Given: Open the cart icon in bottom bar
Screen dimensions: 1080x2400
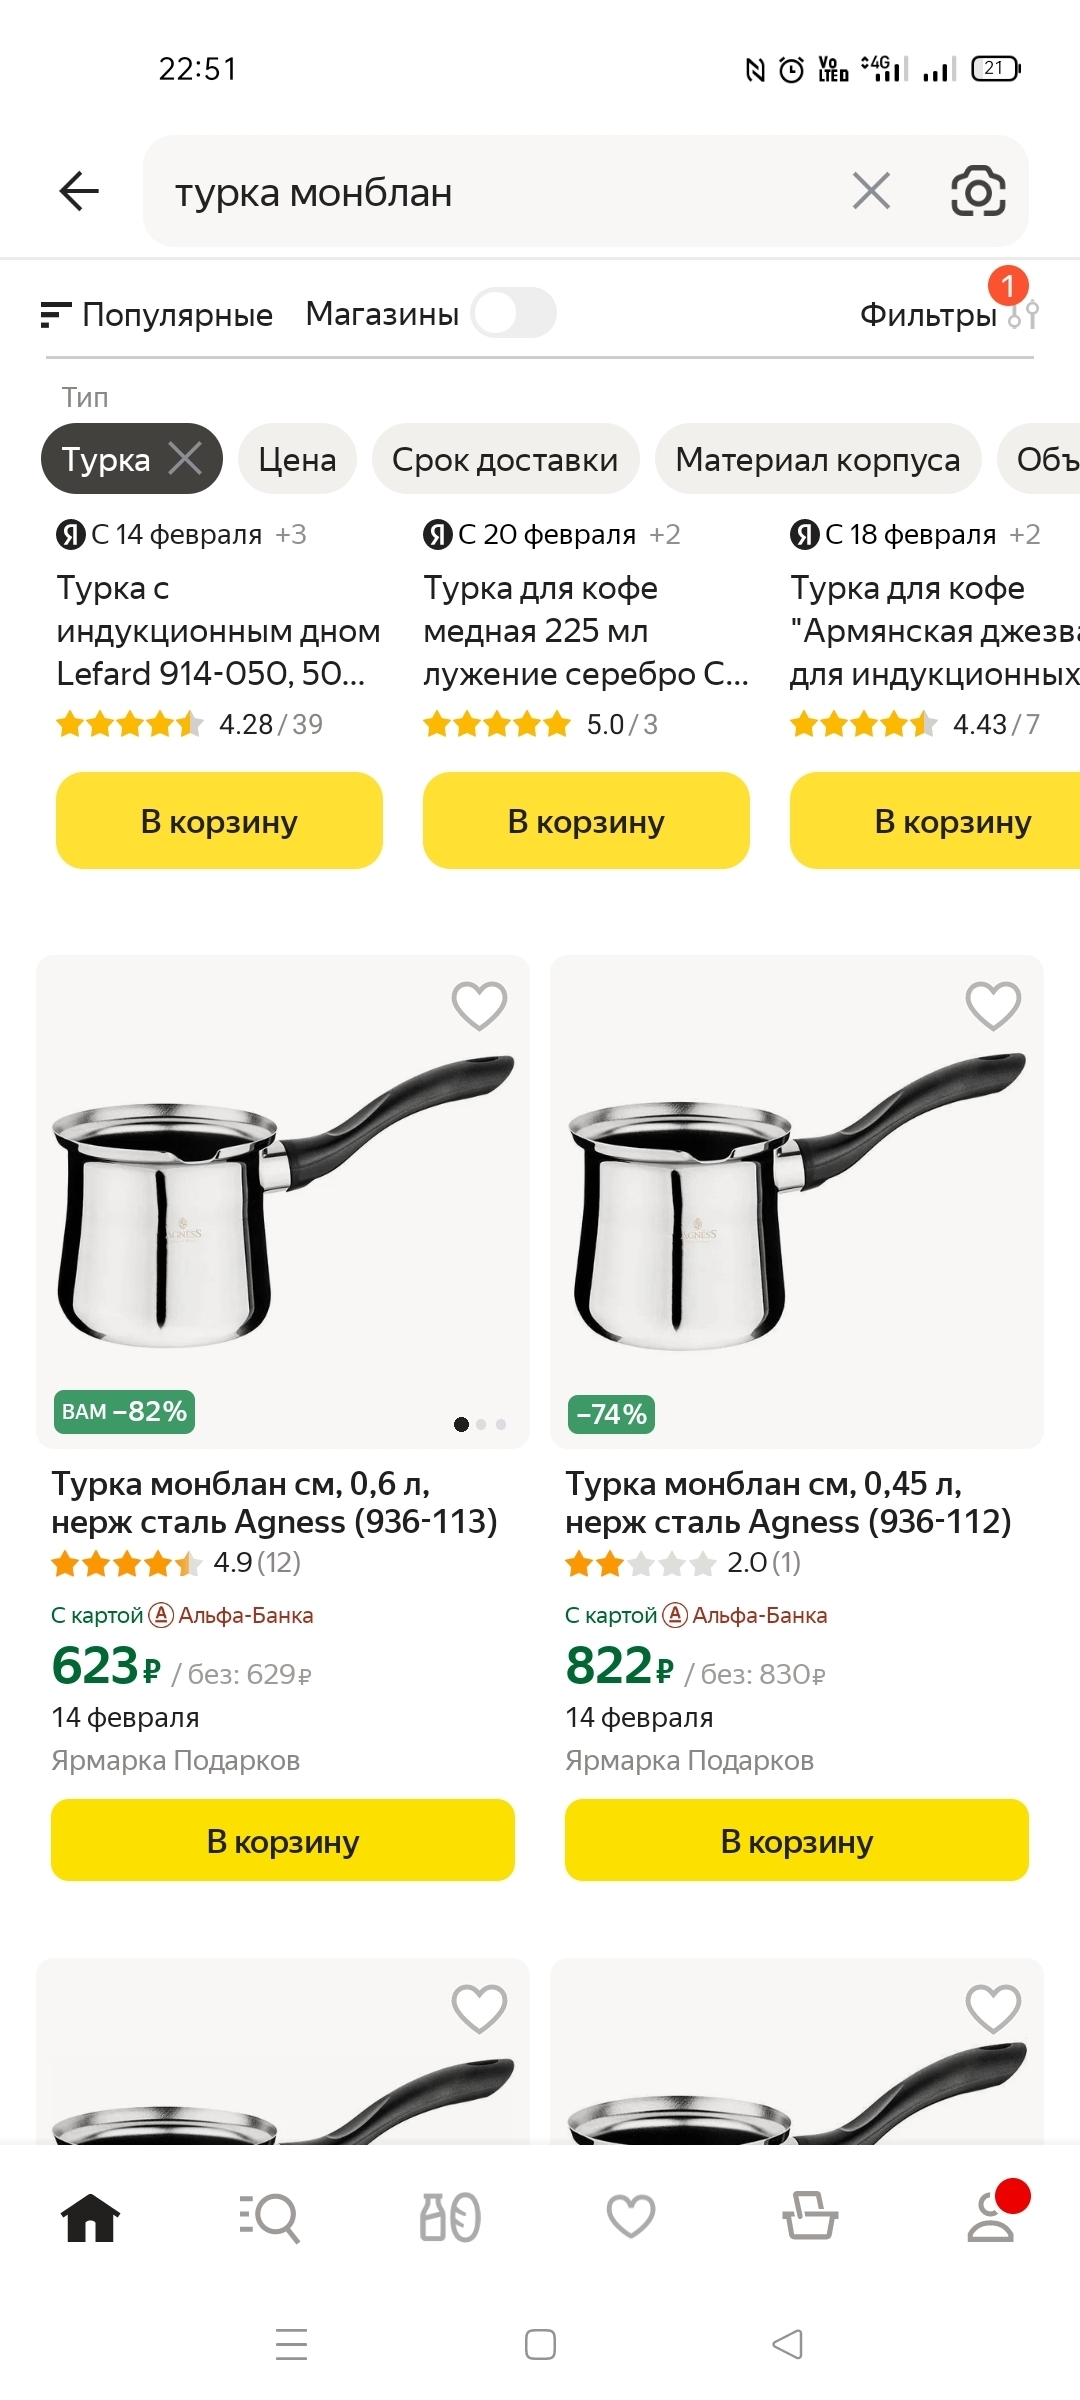Looking at the screenshot, I should pyautogui.click(x=810, y=2217).
